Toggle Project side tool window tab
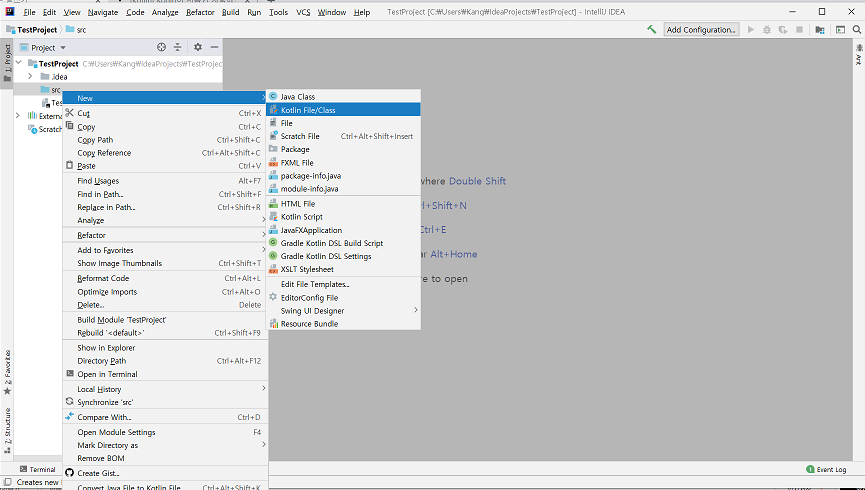Viewport: 865px width, 490px height. coord(7,62)
